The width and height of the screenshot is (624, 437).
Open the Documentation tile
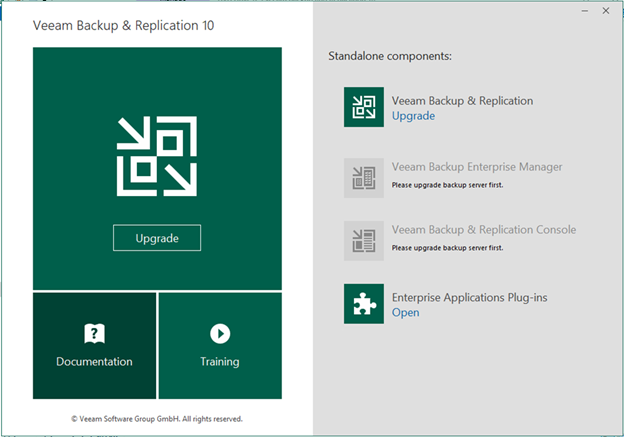point(94,345)
